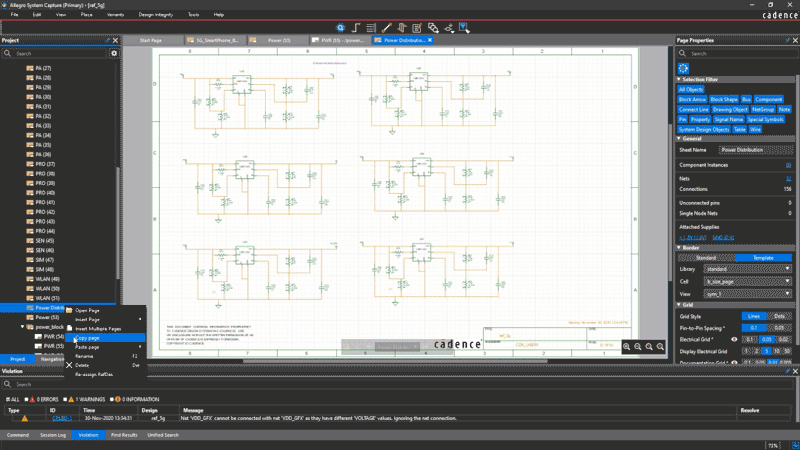Viewport: 800px width, 450px height.
Task: Collapse the Selection Filter section
Action: point(679,80)
